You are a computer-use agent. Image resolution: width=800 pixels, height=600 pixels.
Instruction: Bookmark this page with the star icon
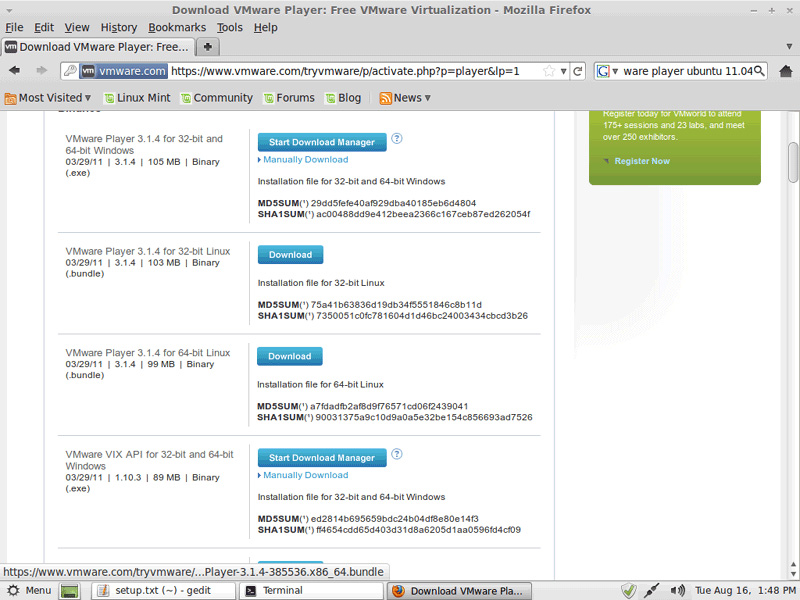coord(549,71)
